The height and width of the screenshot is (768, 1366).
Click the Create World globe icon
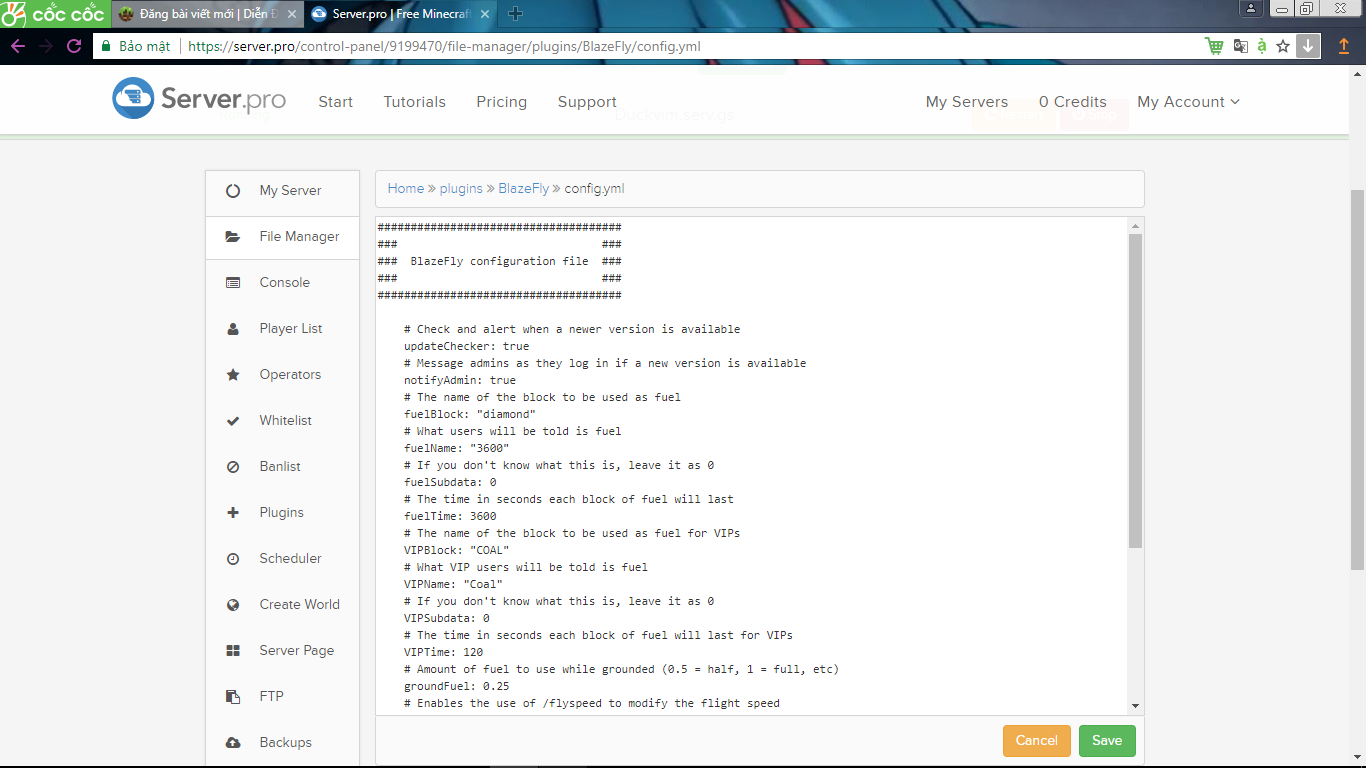pos(233,605)
